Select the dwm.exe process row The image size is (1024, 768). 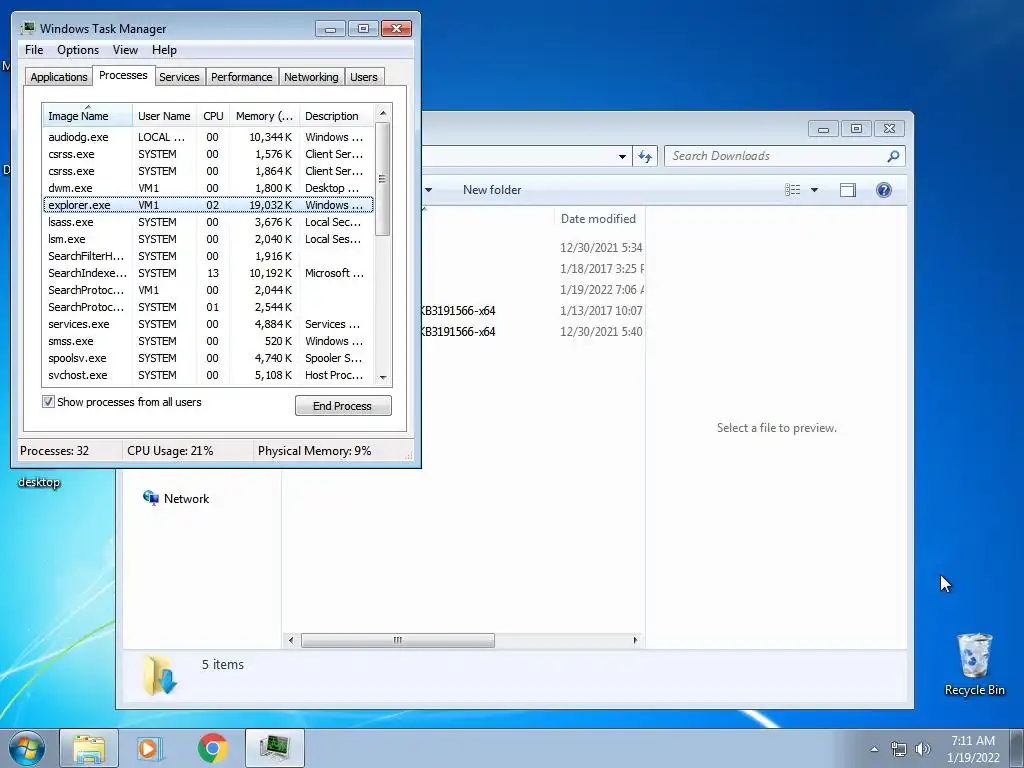pos(208,188)
